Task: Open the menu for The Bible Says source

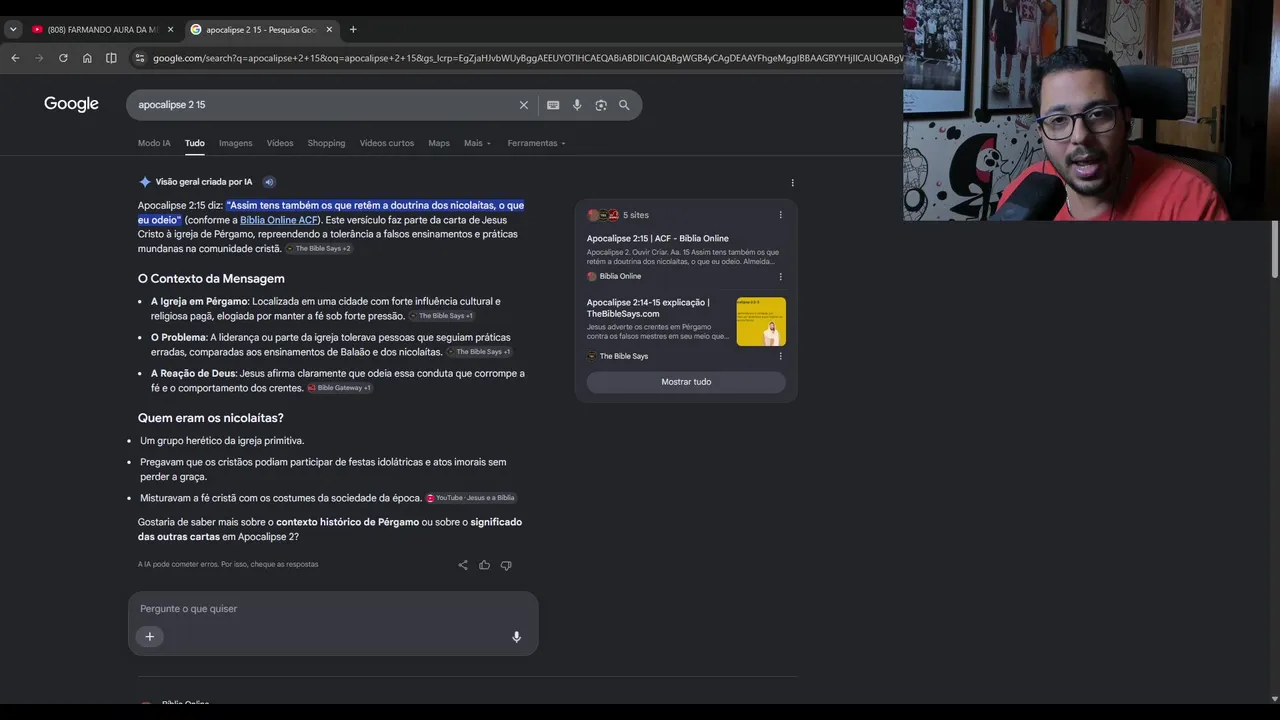Action: (x=781, y=356)
